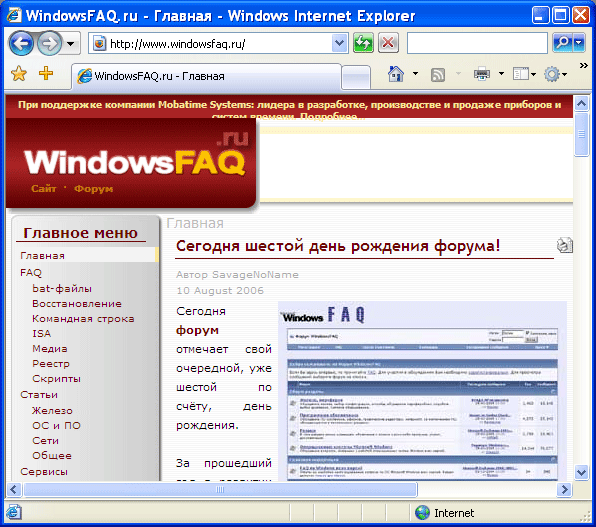
Task: Select the WindowsFAQ.ru - Главная tab
Action: pos(206,76)
